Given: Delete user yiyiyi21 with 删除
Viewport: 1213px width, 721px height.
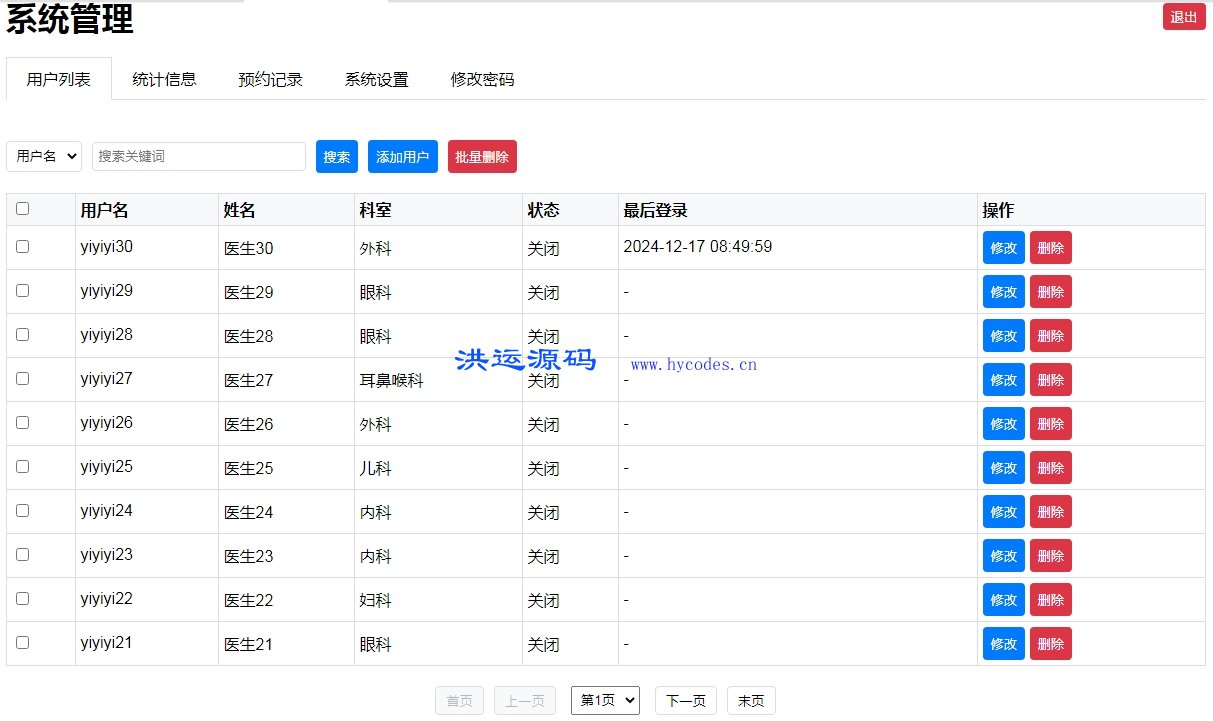Looking at the screenshot, I should click(x=1050, y=643).
